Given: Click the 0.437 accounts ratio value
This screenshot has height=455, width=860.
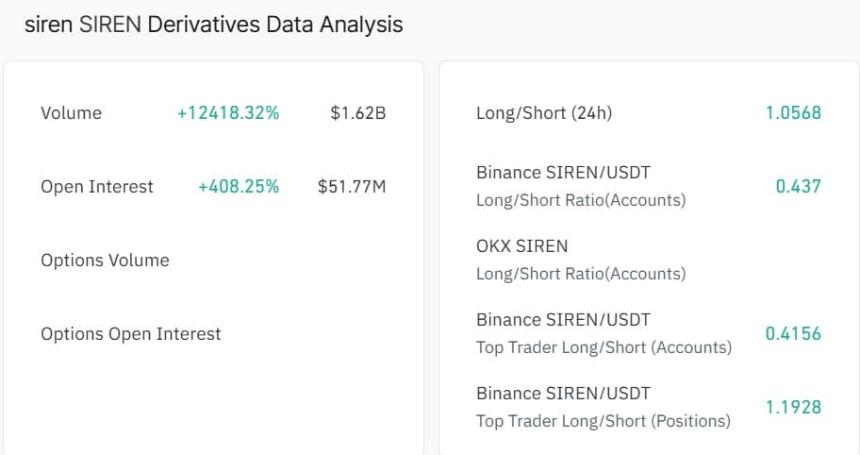Looking at the screenshot, I should pos(798,186).
